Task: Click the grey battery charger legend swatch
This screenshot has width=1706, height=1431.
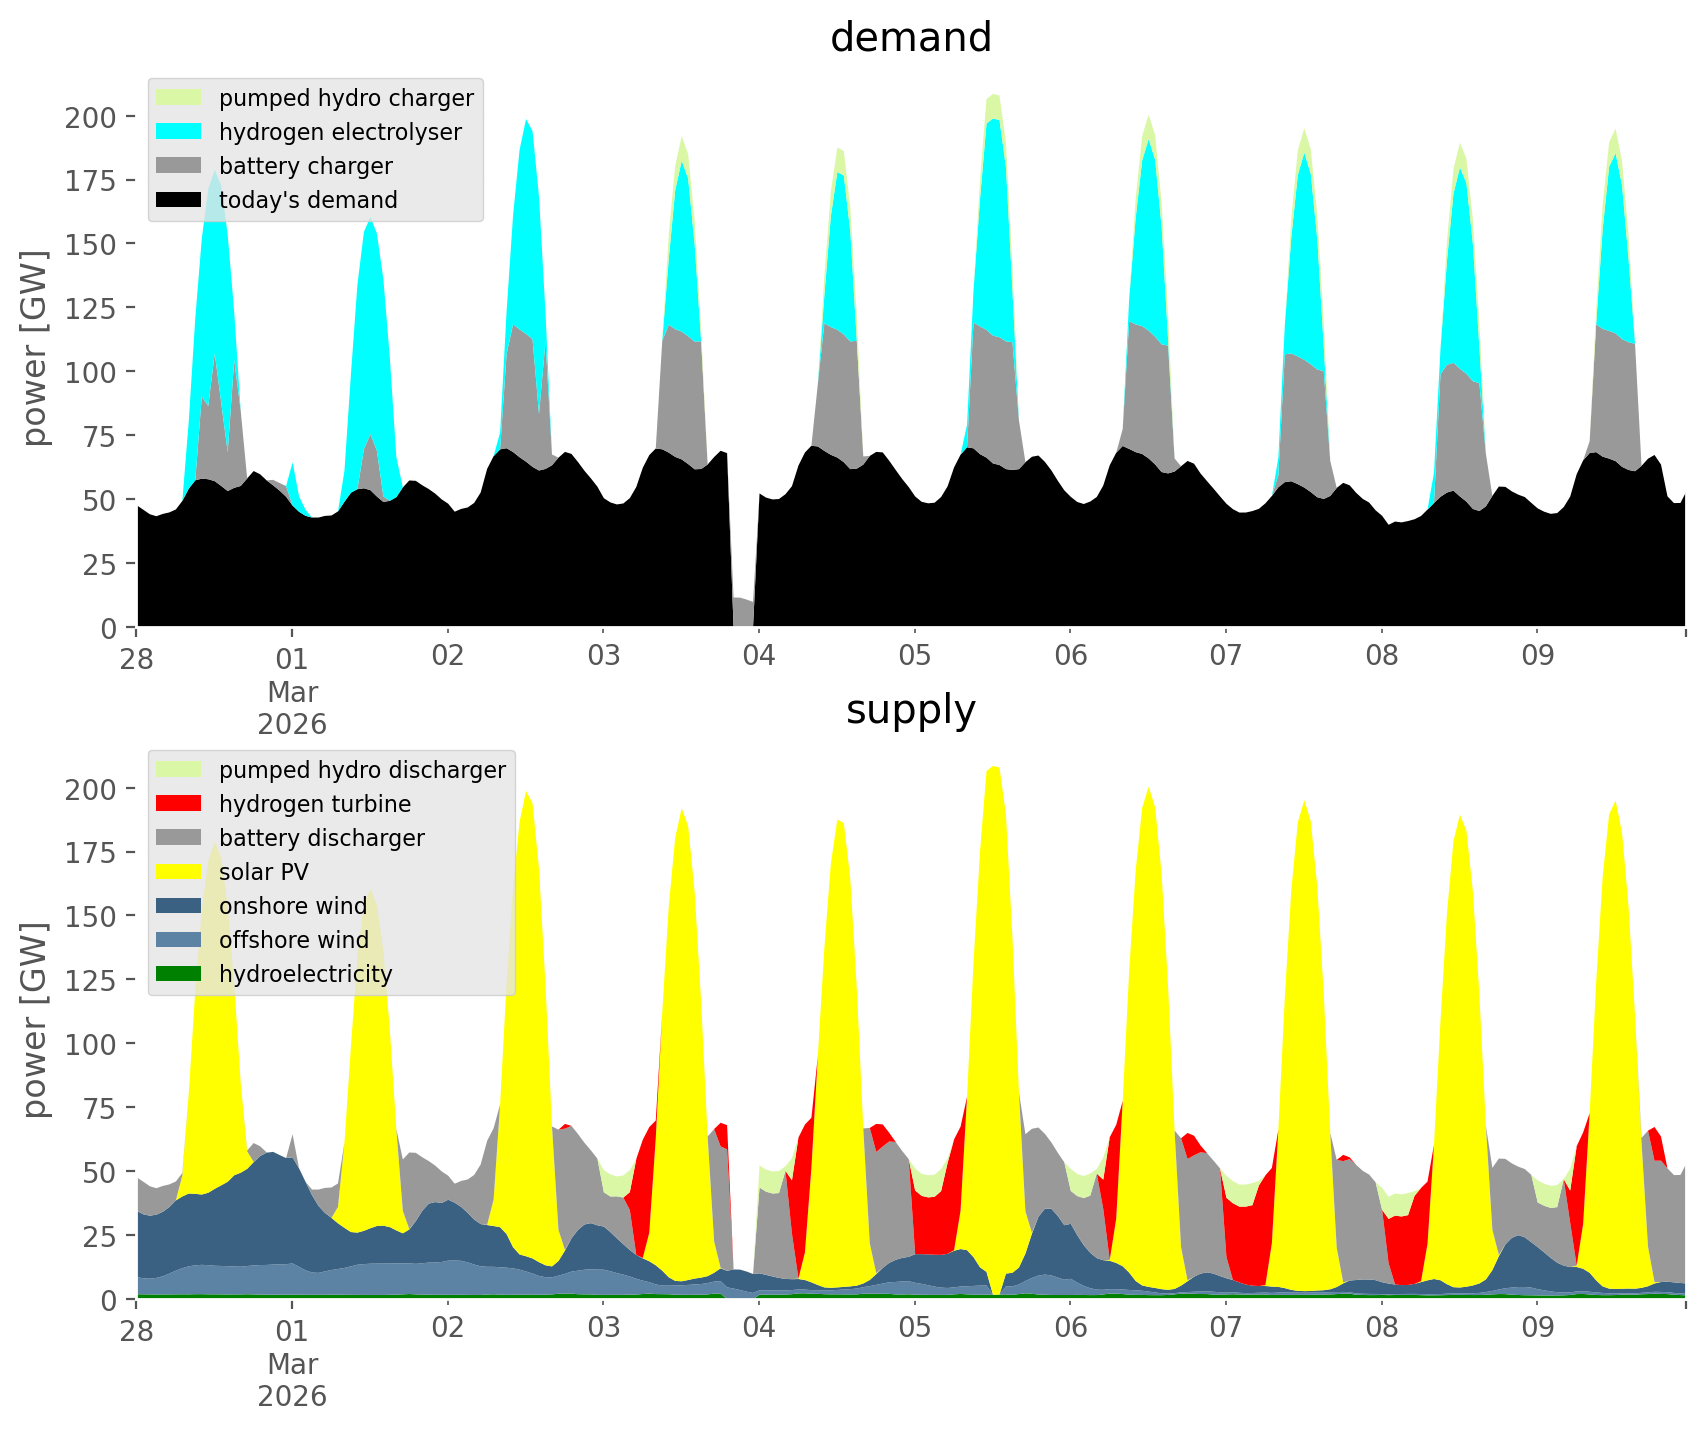Action: (x=179, y=166)
